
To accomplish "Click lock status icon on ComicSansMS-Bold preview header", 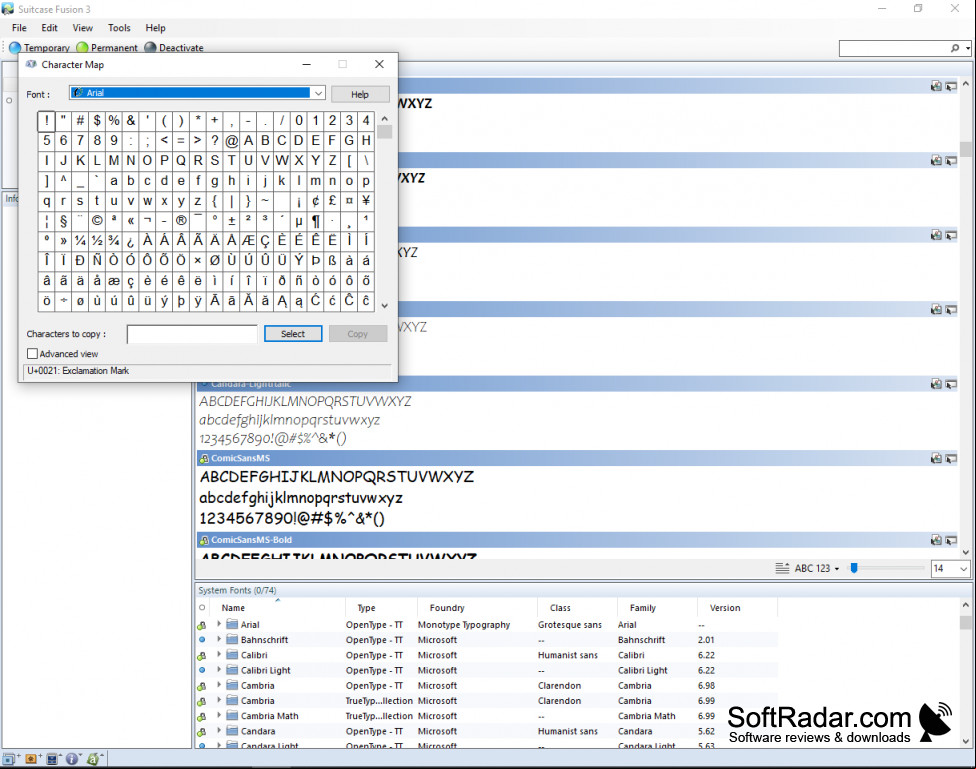I will point(204,540).
